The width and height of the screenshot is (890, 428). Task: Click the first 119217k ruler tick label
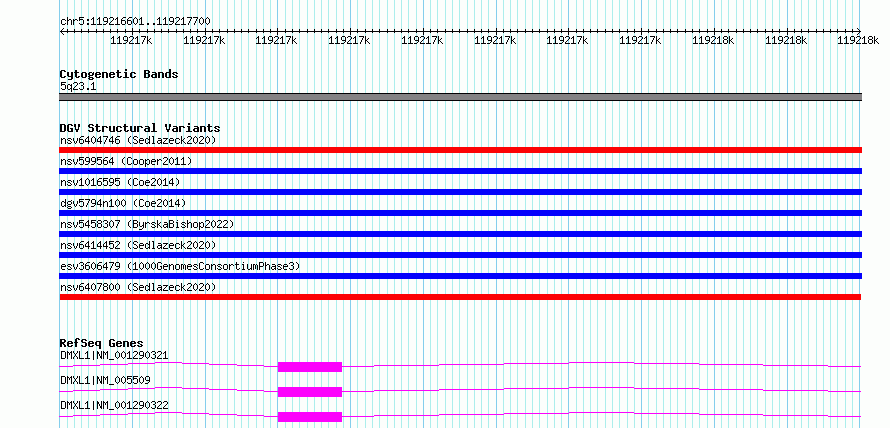click(131, 40)
